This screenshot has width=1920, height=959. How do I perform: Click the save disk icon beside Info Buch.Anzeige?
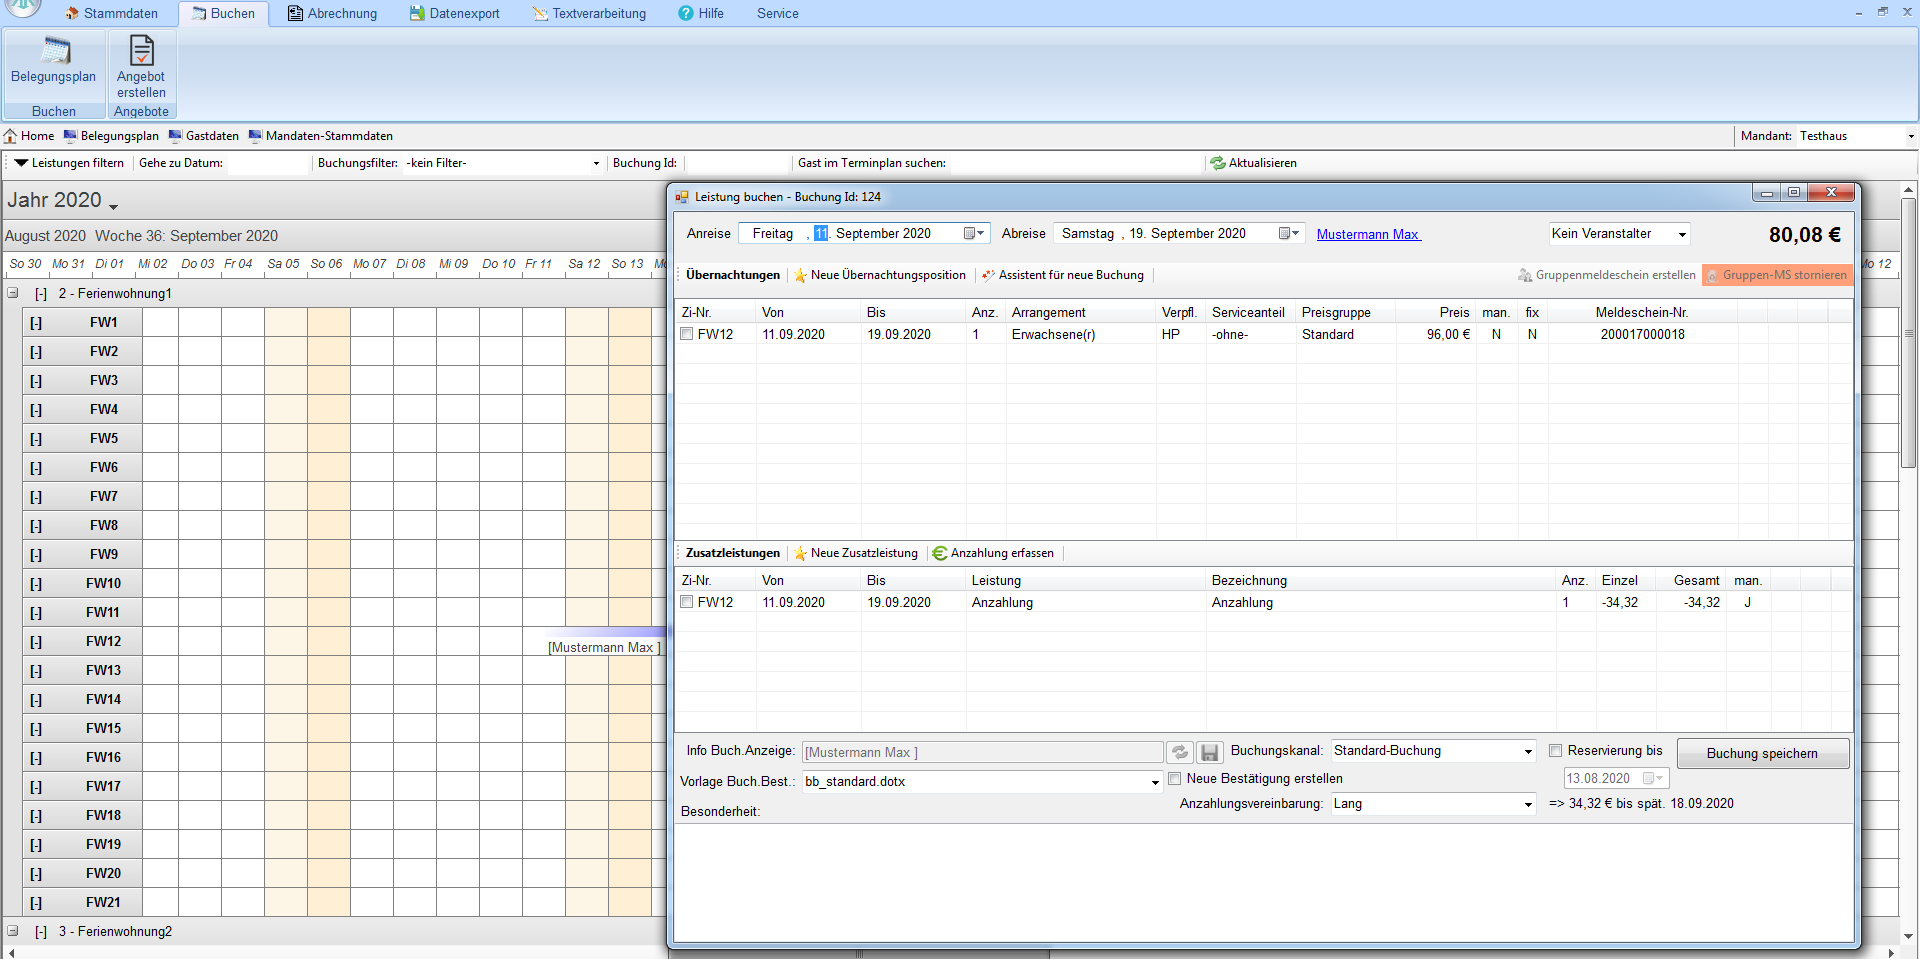1210,752
